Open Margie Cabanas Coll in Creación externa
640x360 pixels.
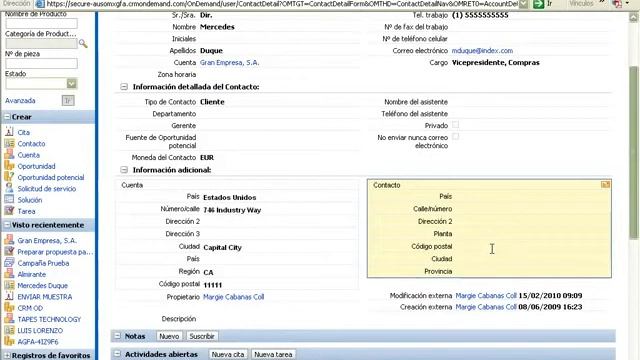[x=486, y=307]
